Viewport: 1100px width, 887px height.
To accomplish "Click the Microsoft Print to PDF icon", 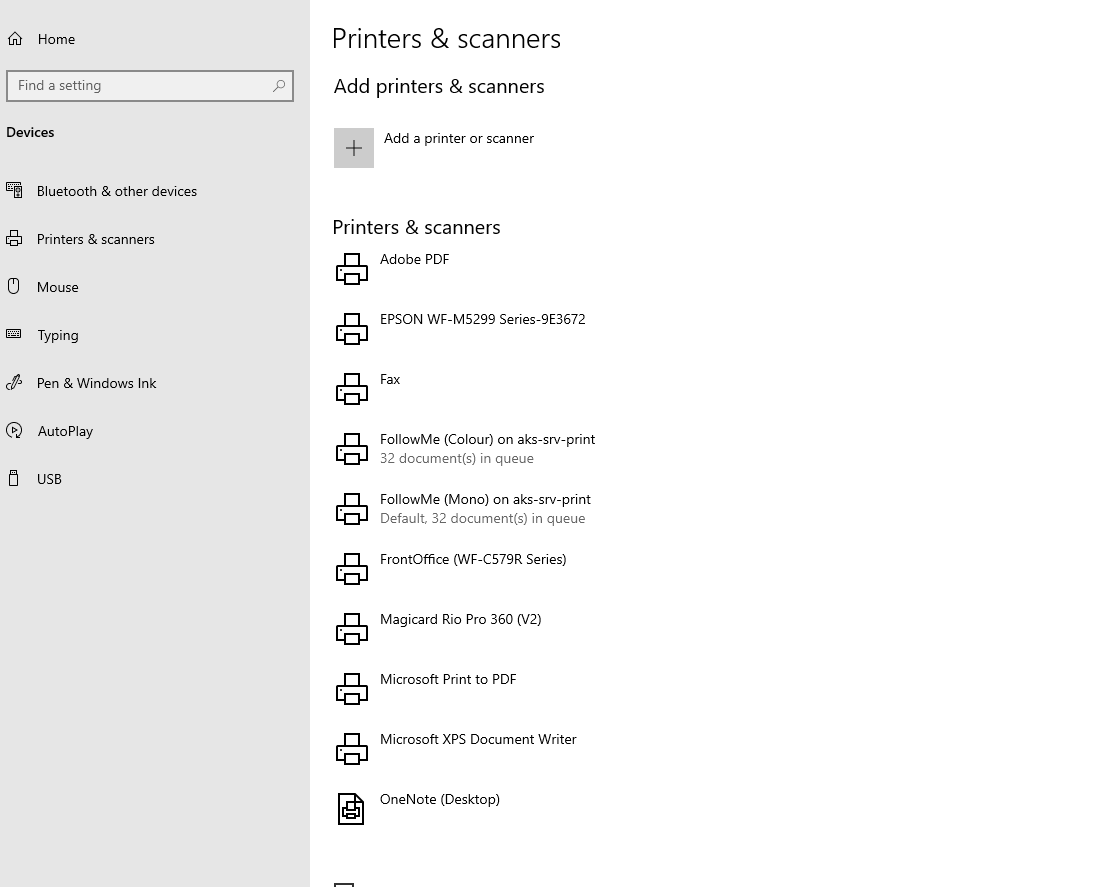I will (x=351, y=689).
